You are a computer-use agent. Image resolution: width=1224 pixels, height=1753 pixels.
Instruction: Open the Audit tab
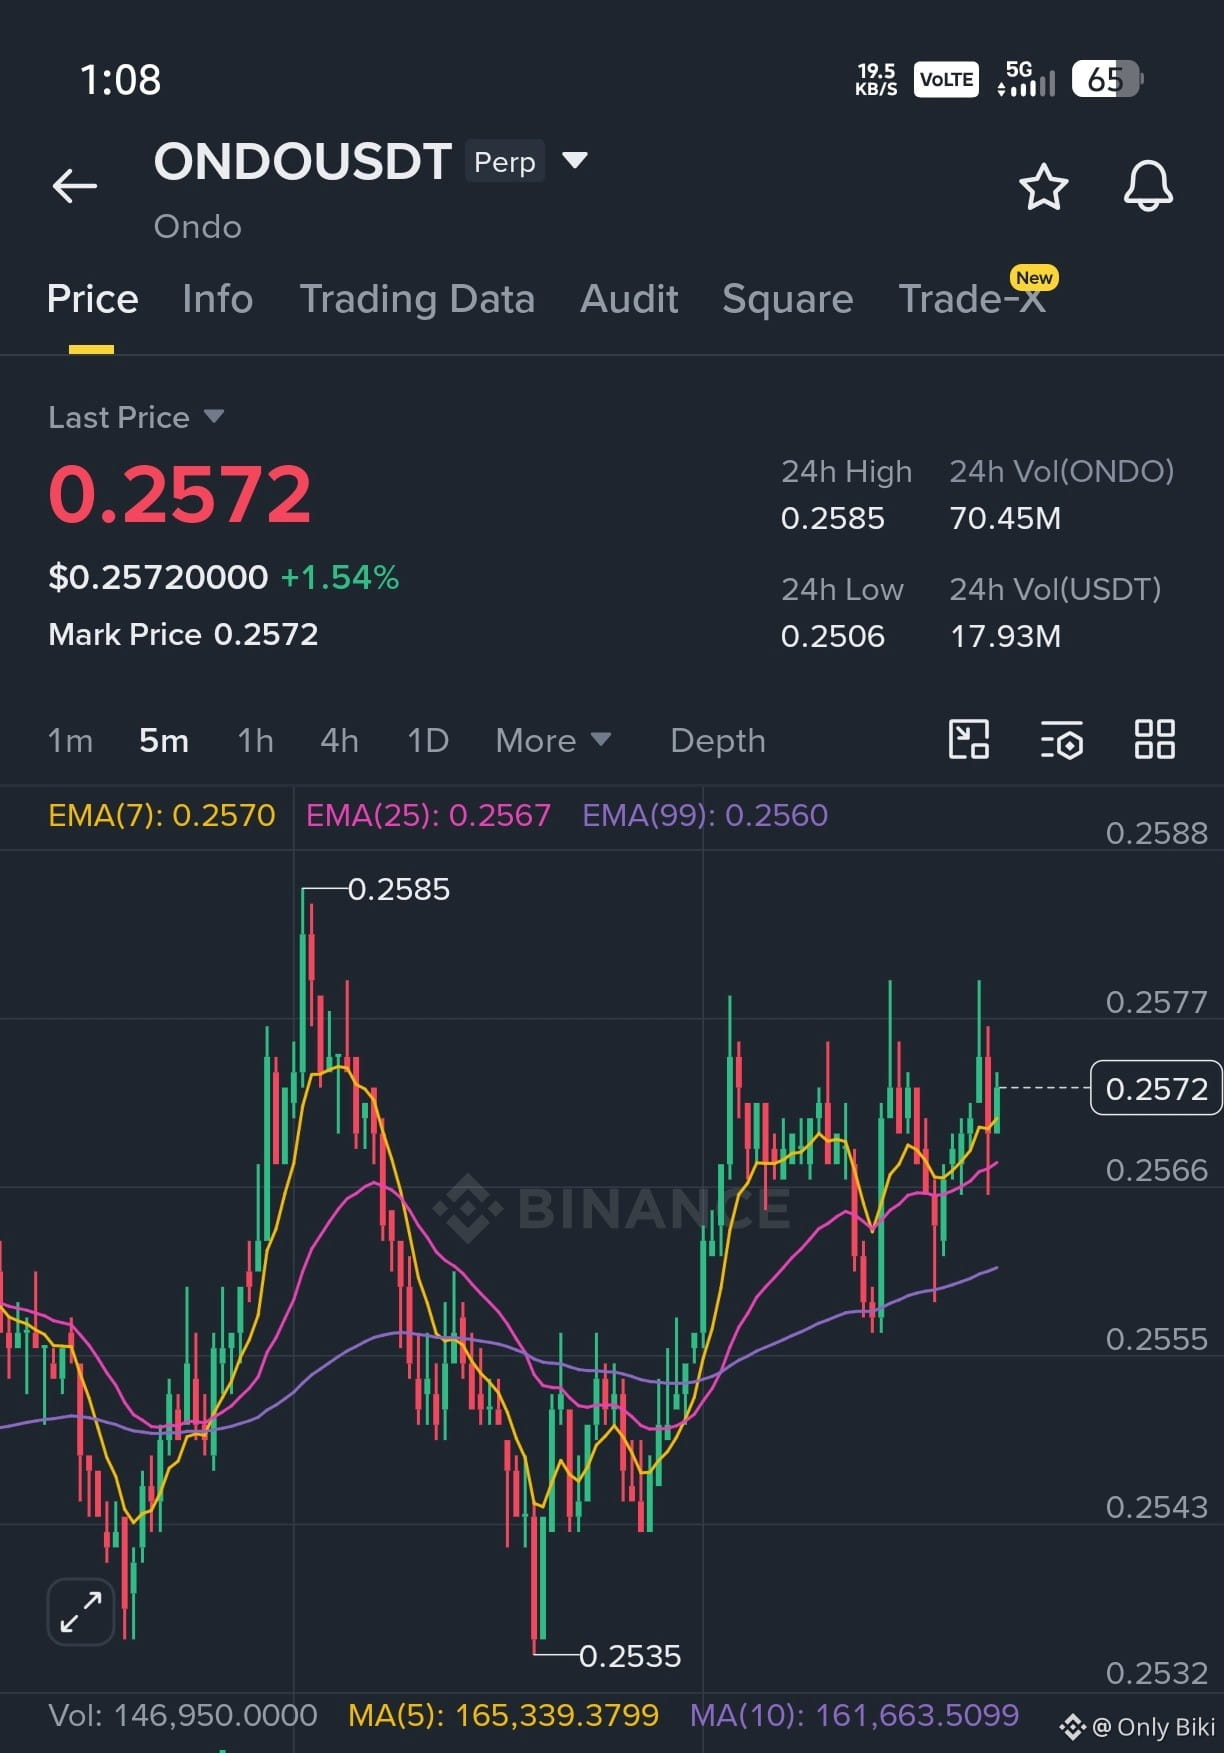click(x=629, y=299)
